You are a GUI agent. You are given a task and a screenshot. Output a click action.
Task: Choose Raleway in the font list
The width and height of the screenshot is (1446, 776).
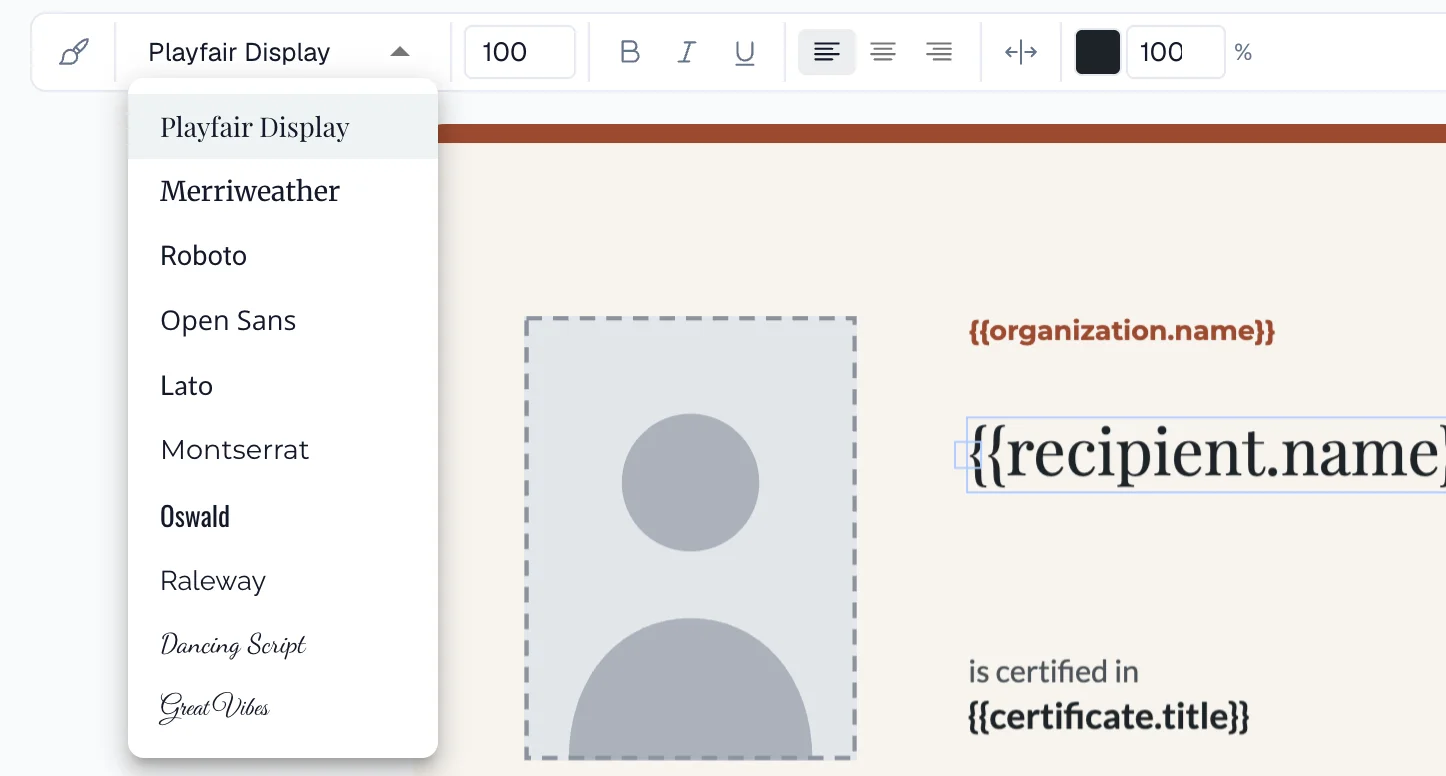pos(283,581)
